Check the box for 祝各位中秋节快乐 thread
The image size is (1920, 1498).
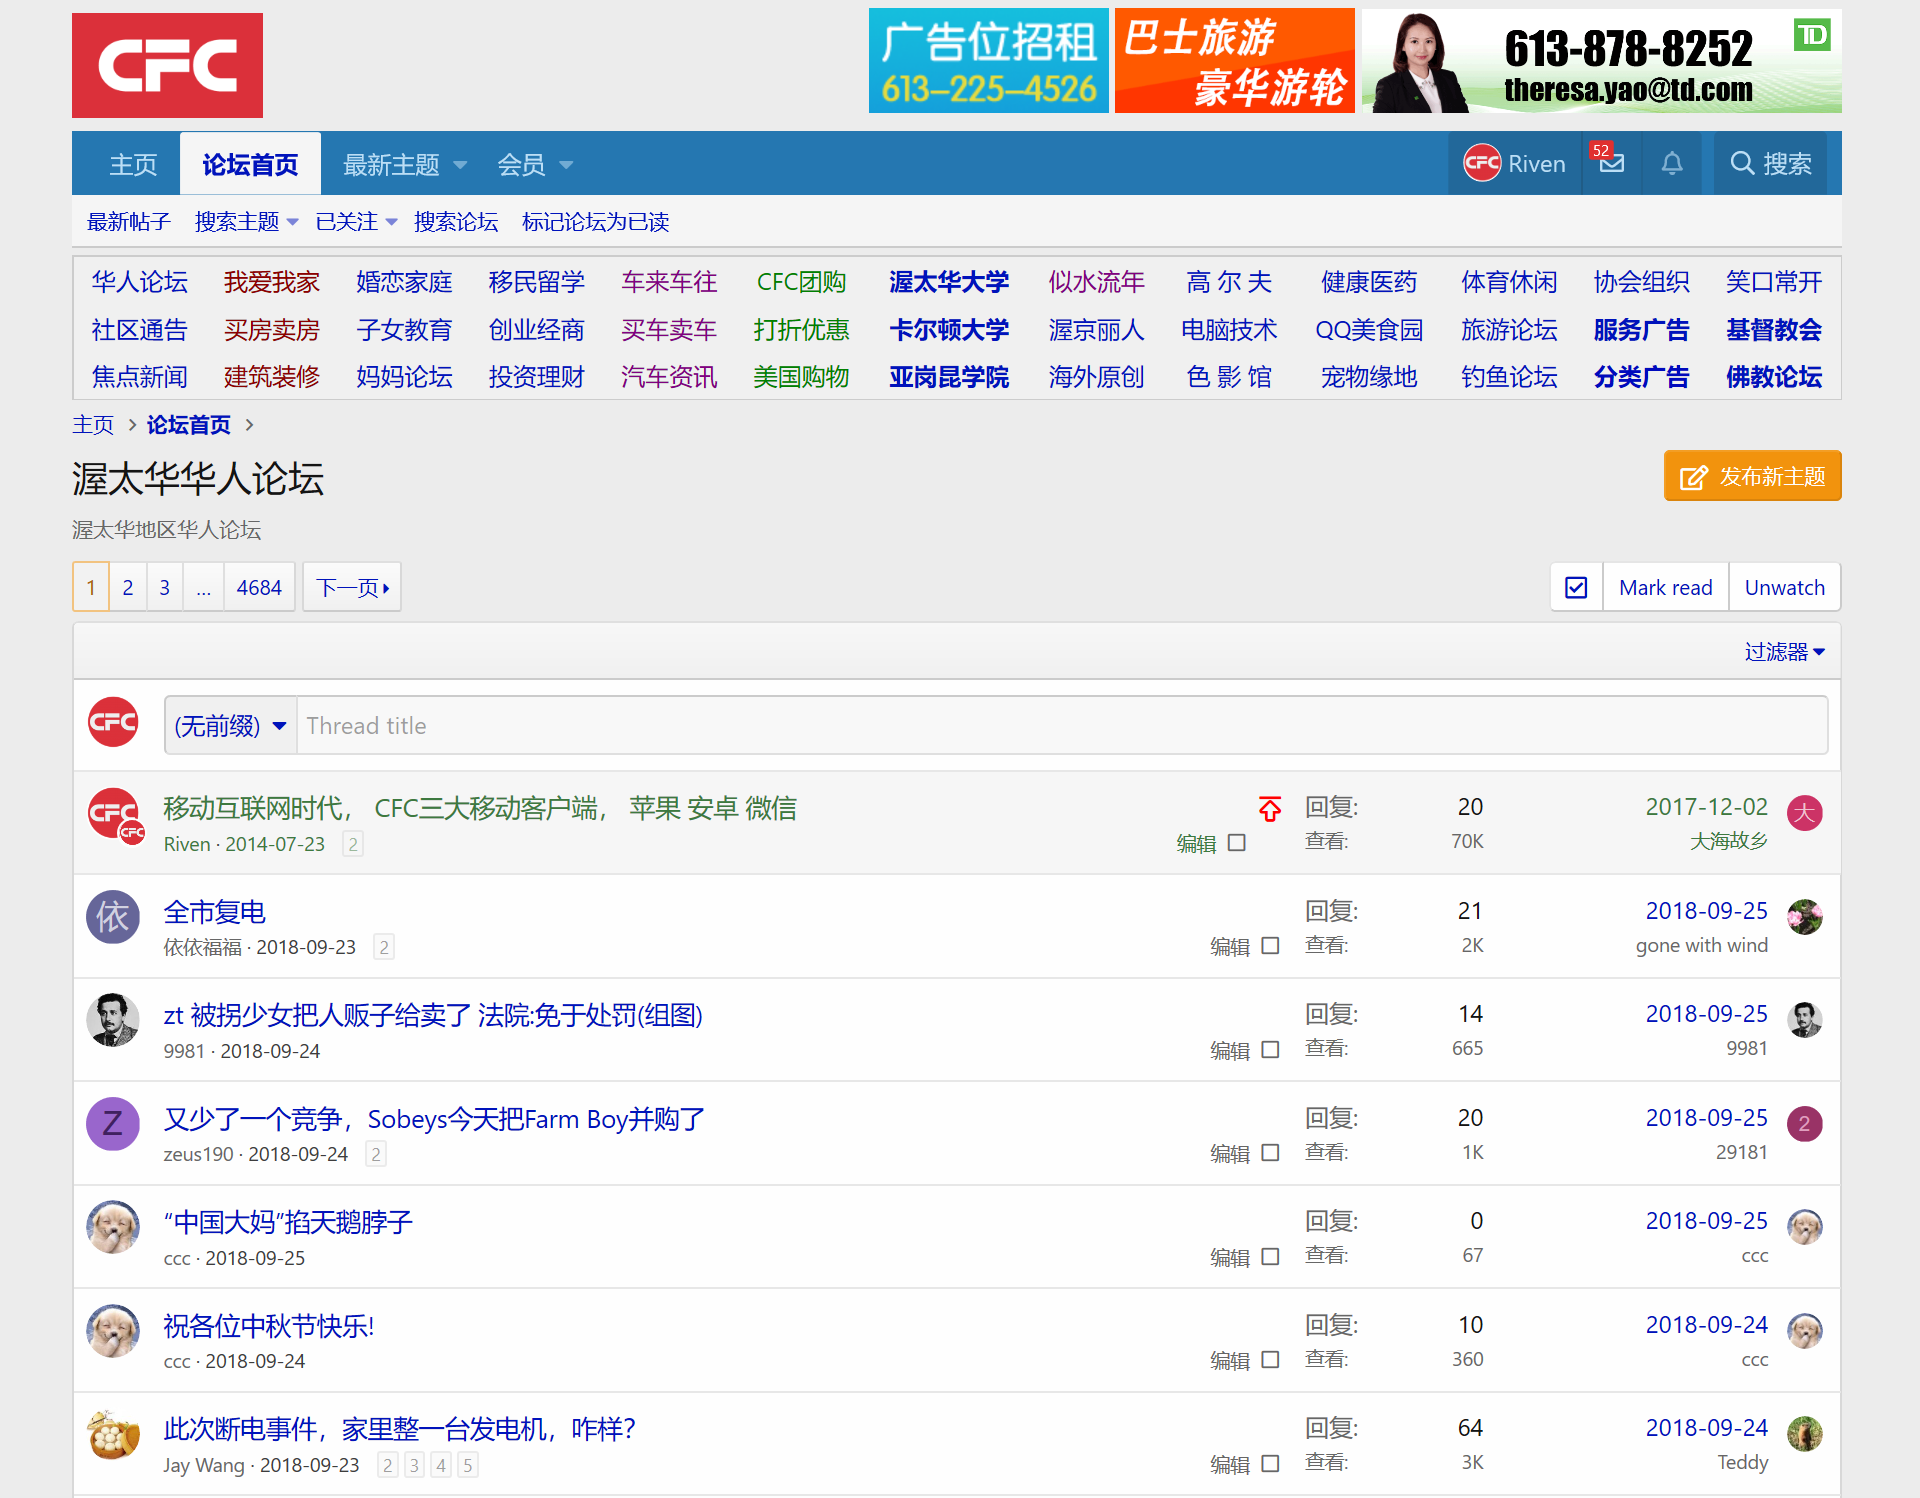pyautogui.click(x=1270, y=1360)
